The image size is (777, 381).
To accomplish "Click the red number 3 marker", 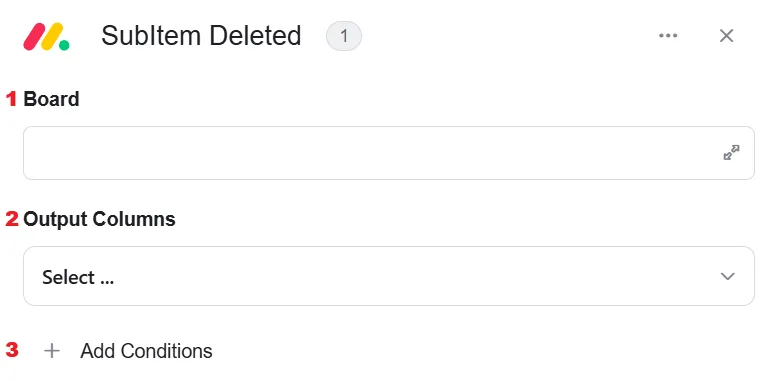I will [12, 350].
